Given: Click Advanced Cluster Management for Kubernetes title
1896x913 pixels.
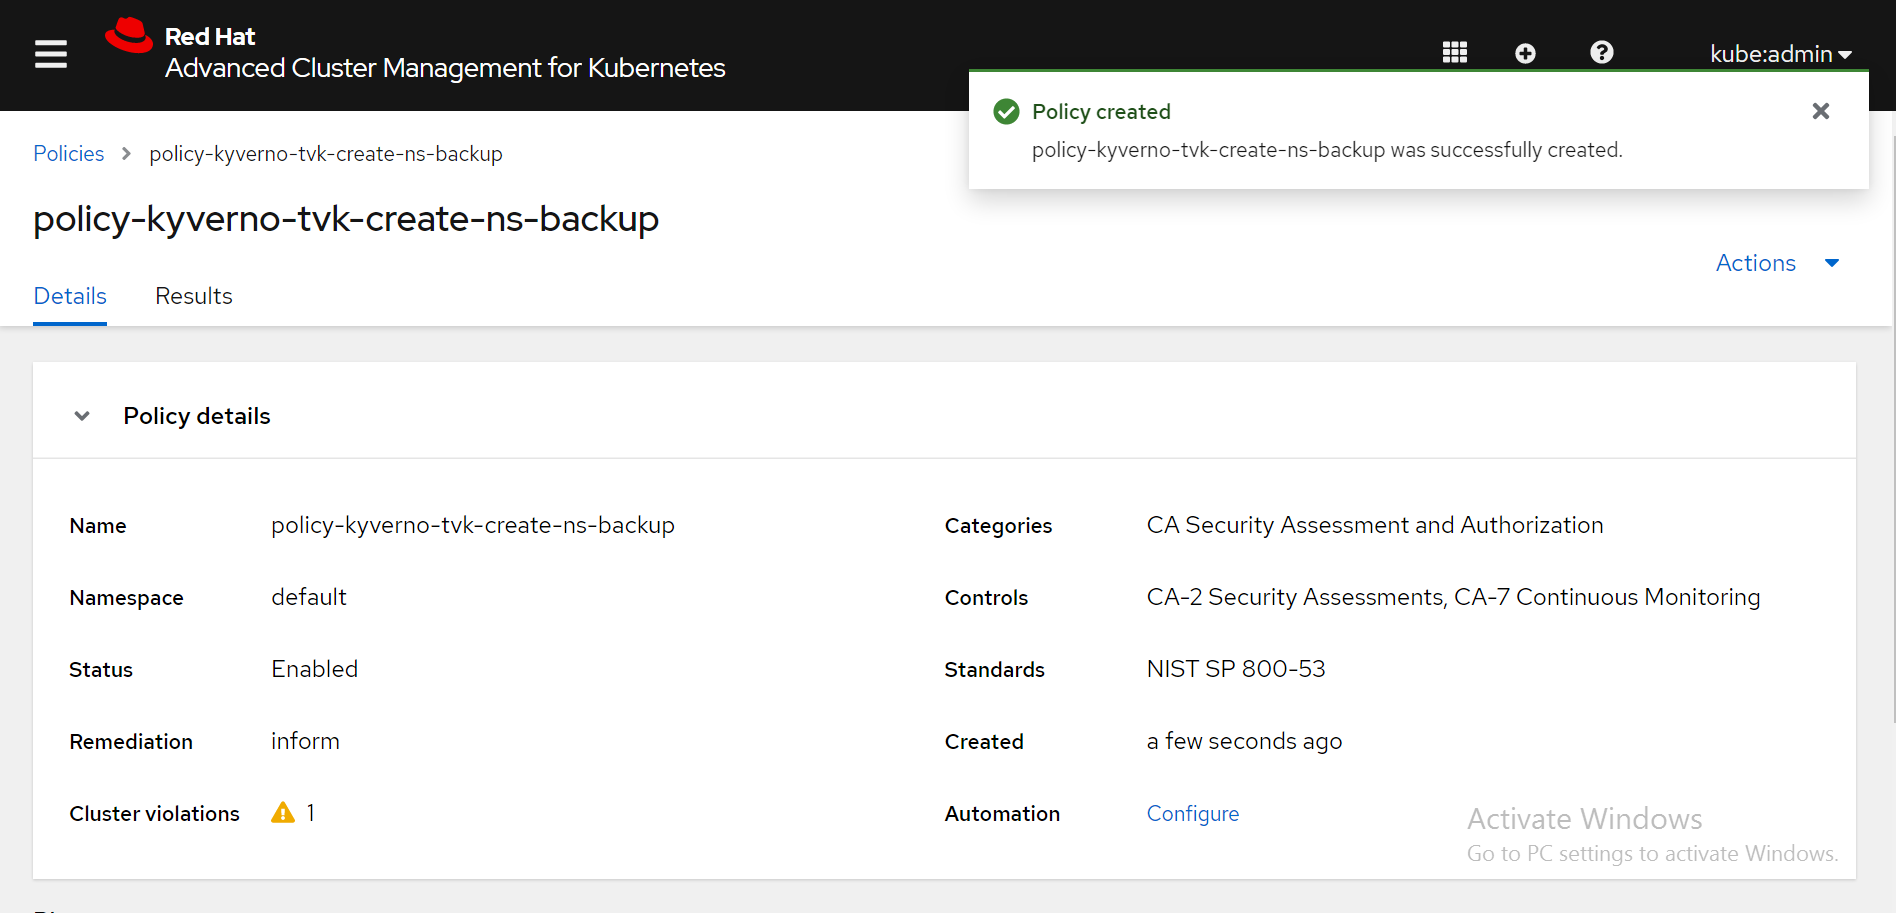Looking at the screenshot, I should (x=445, y=68).
